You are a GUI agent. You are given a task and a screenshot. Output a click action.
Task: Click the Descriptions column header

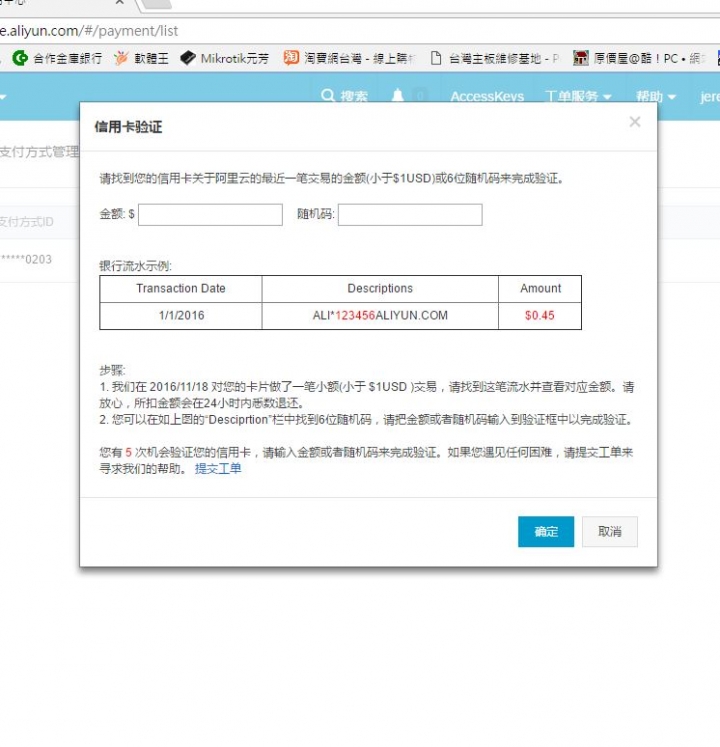[380, 288]
